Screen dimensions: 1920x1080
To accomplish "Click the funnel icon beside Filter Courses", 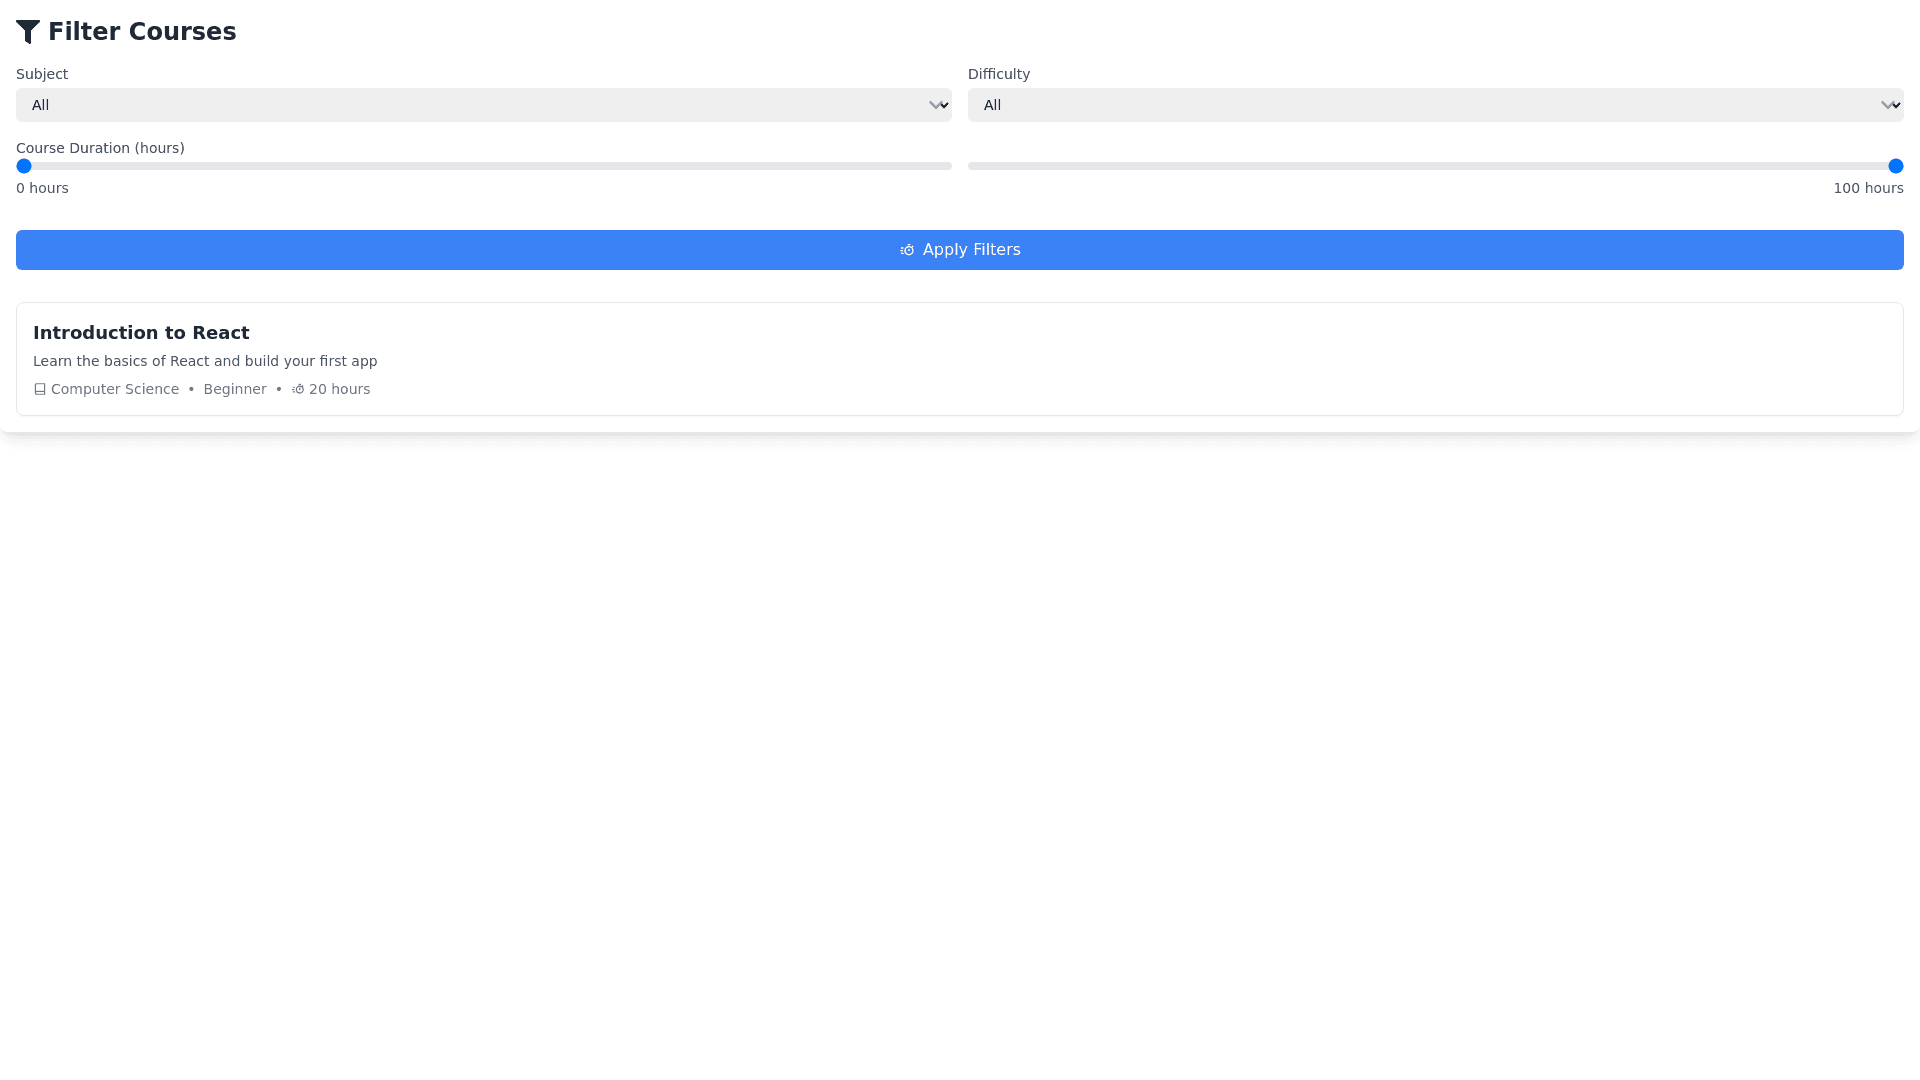I will [x=28, y=32].
